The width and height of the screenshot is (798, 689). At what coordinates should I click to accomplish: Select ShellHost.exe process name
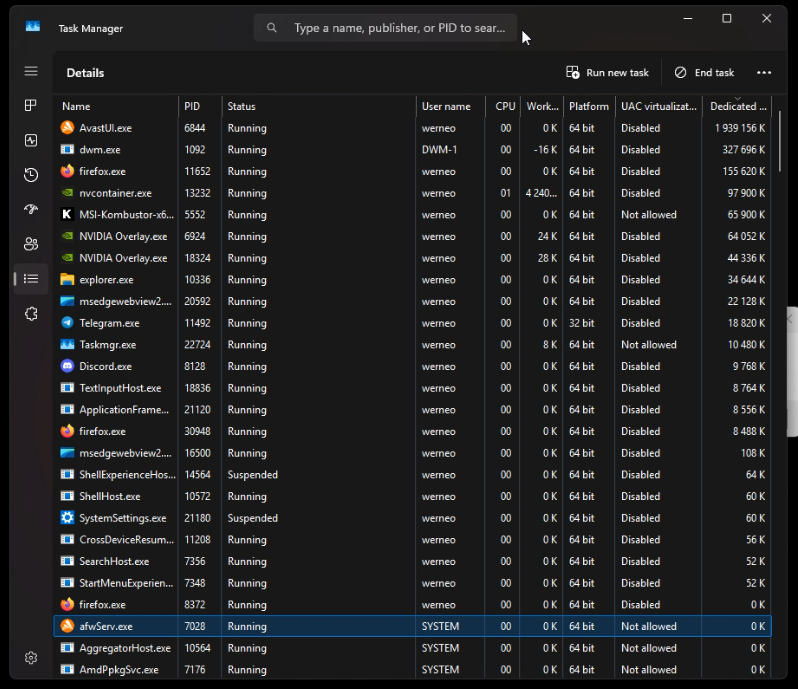(x=109, y=496)
